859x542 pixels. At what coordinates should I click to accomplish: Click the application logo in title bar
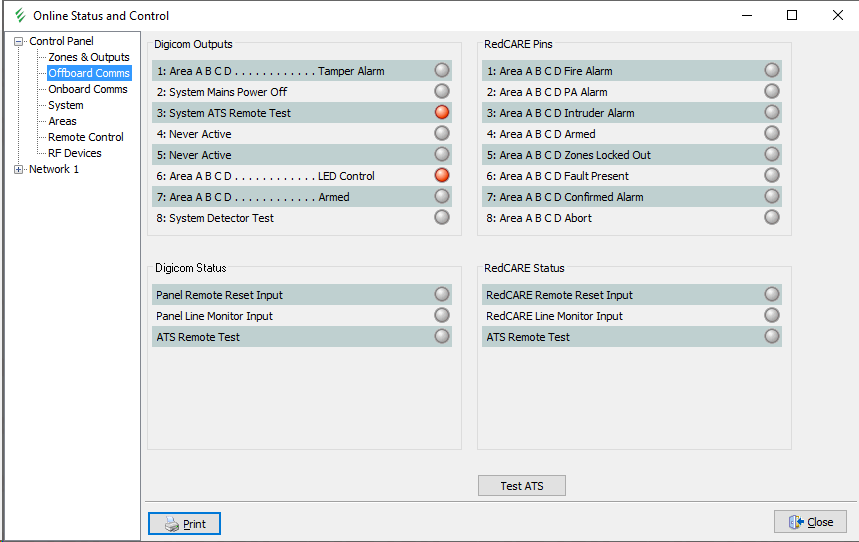tap(19, 15)
